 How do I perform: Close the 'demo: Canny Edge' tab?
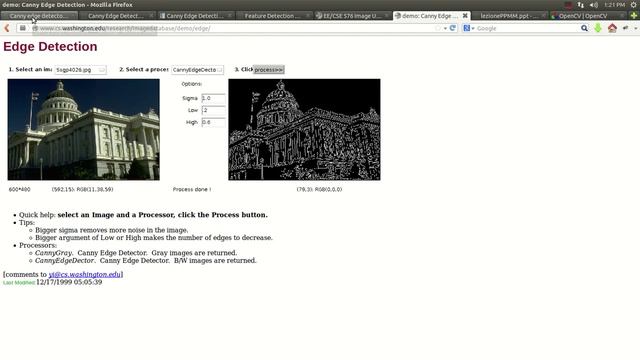(x=465, y=16)
